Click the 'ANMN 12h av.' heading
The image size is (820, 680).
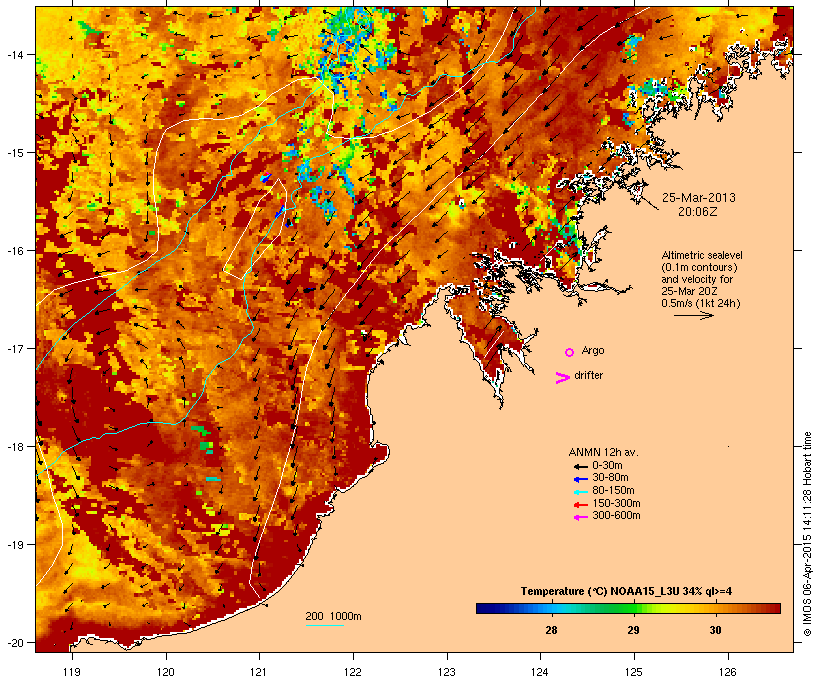tap(603, 452)
